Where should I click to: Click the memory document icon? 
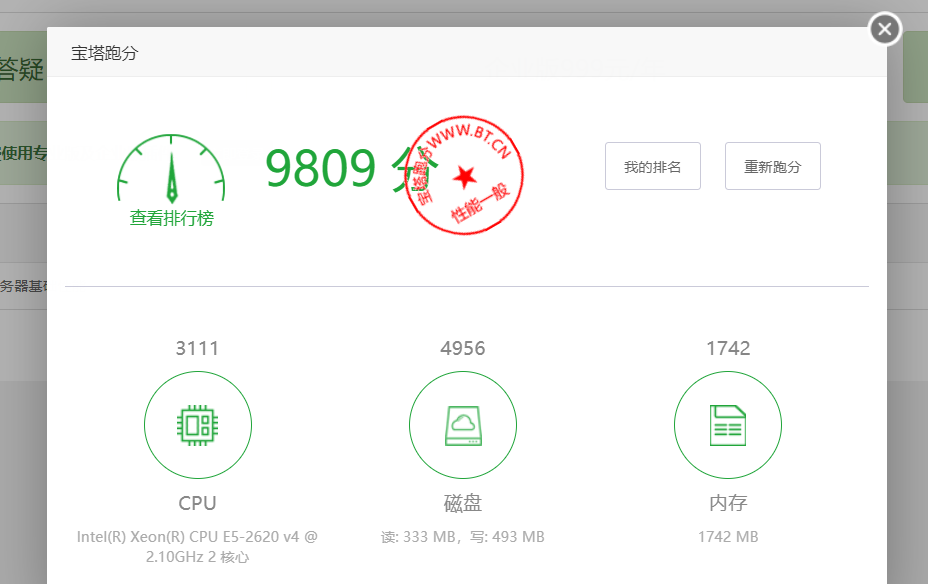coord(728,425)
